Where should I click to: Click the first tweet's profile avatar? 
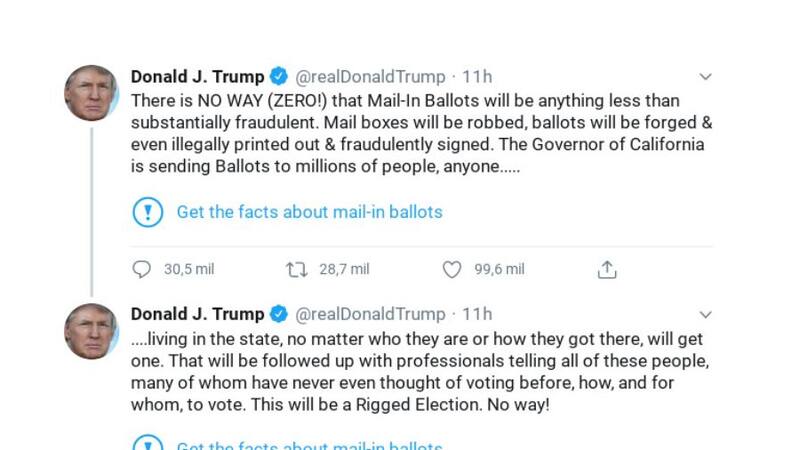click(91, 93)
